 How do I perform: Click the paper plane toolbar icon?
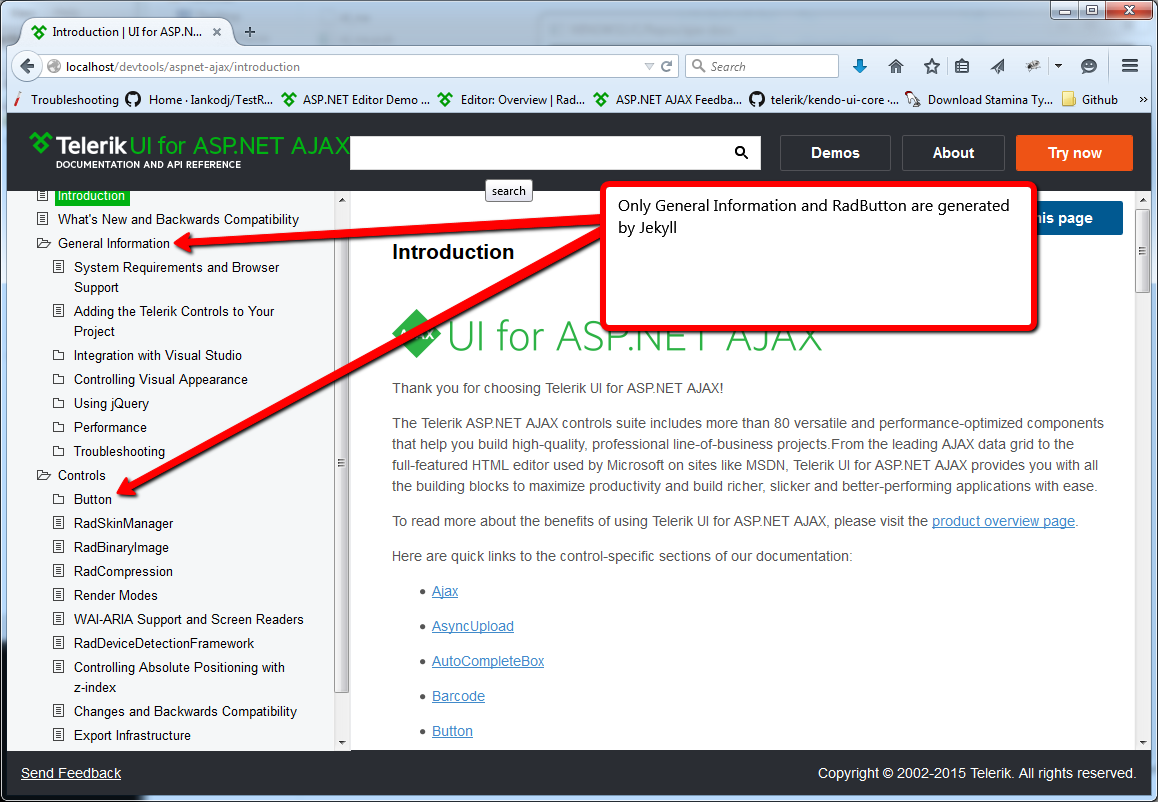pyautogui.click(x=998, y=66)
